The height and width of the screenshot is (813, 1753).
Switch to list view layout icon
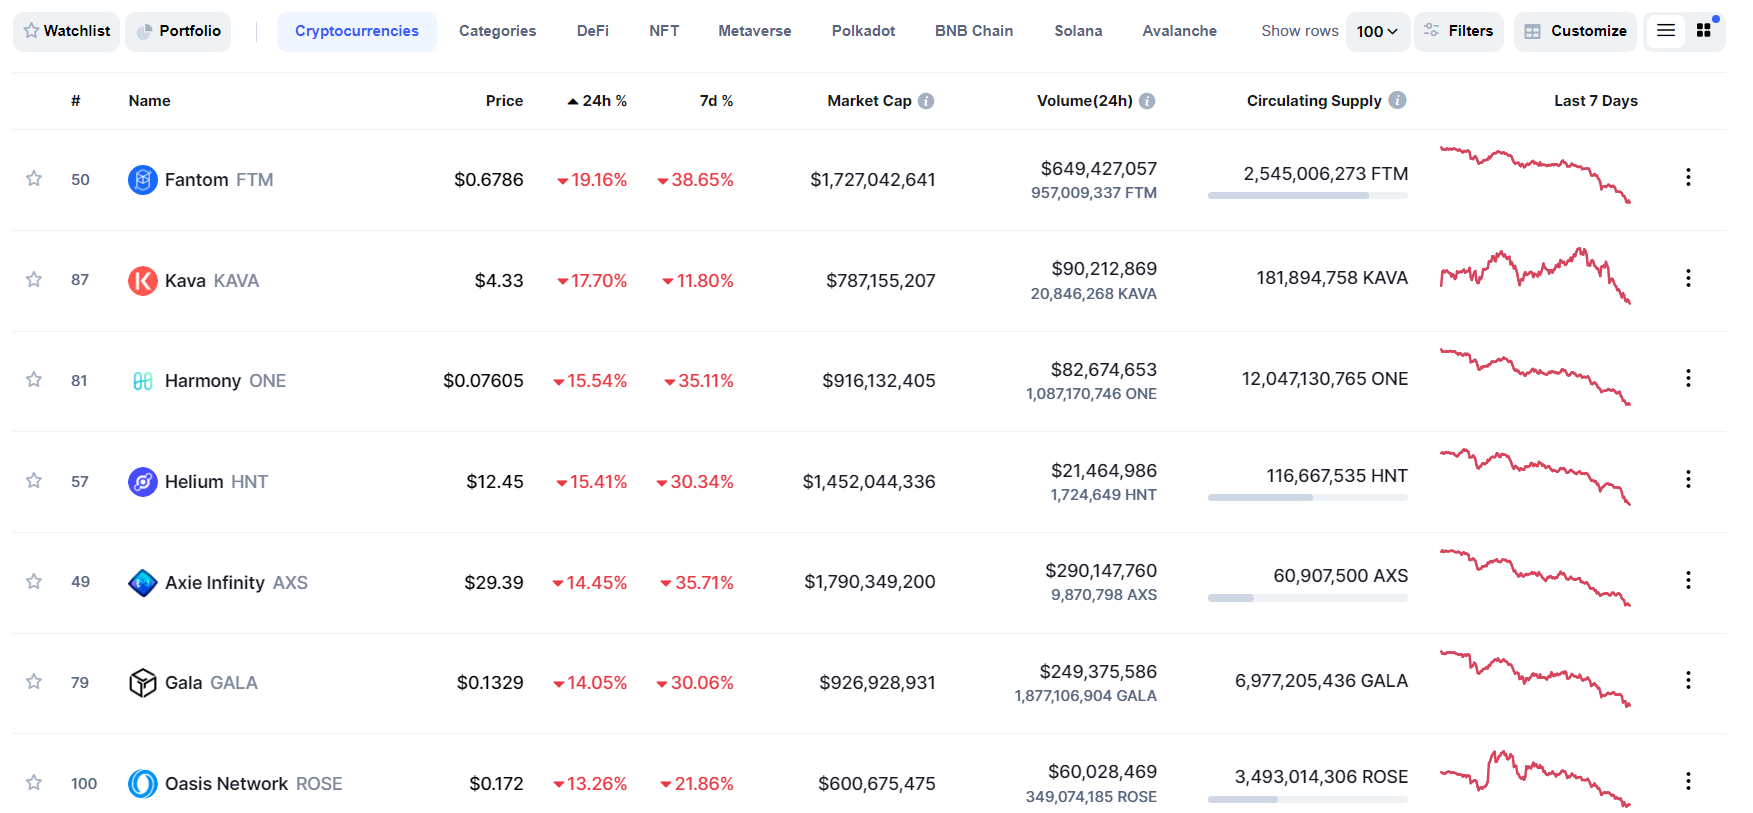click(1666, 31)
